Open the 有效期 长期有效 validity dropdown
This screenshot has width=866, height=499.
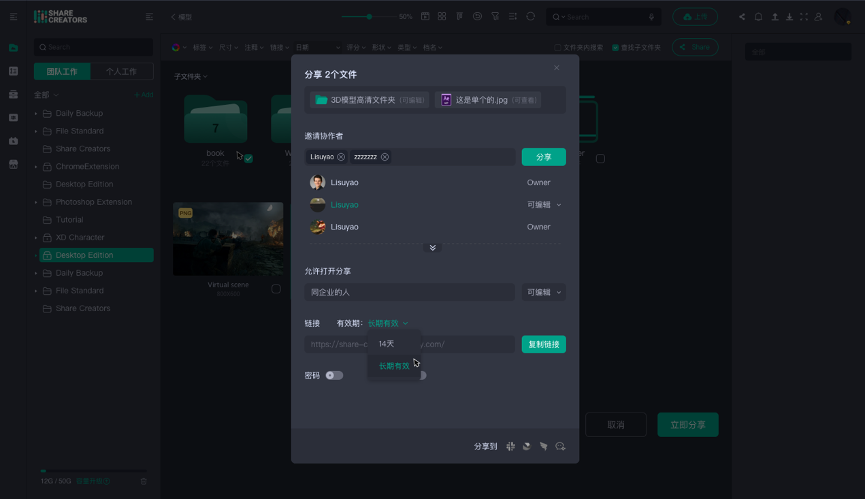[x=388, y=323]
